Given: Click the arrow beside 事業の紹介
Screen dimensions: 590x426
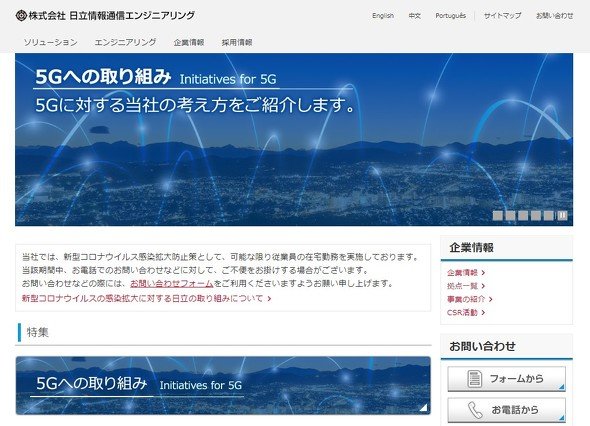Looking at the screenshot, I should 491,299.
